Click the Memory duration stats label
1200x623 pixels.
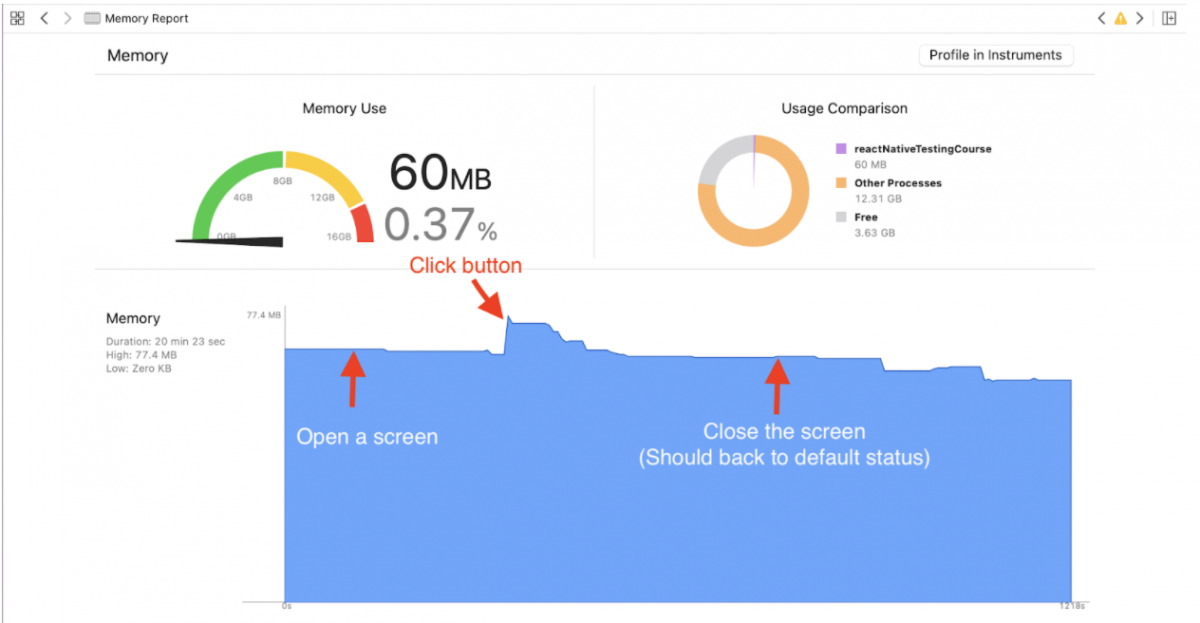pos(166,342)
